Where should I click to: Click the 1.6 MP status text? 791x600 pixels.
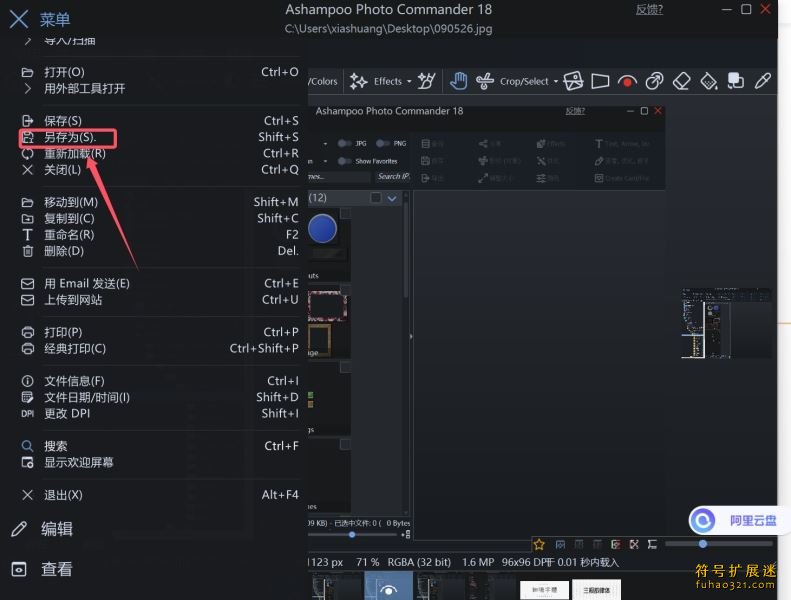pyautogui.click(x=477, y=562)
